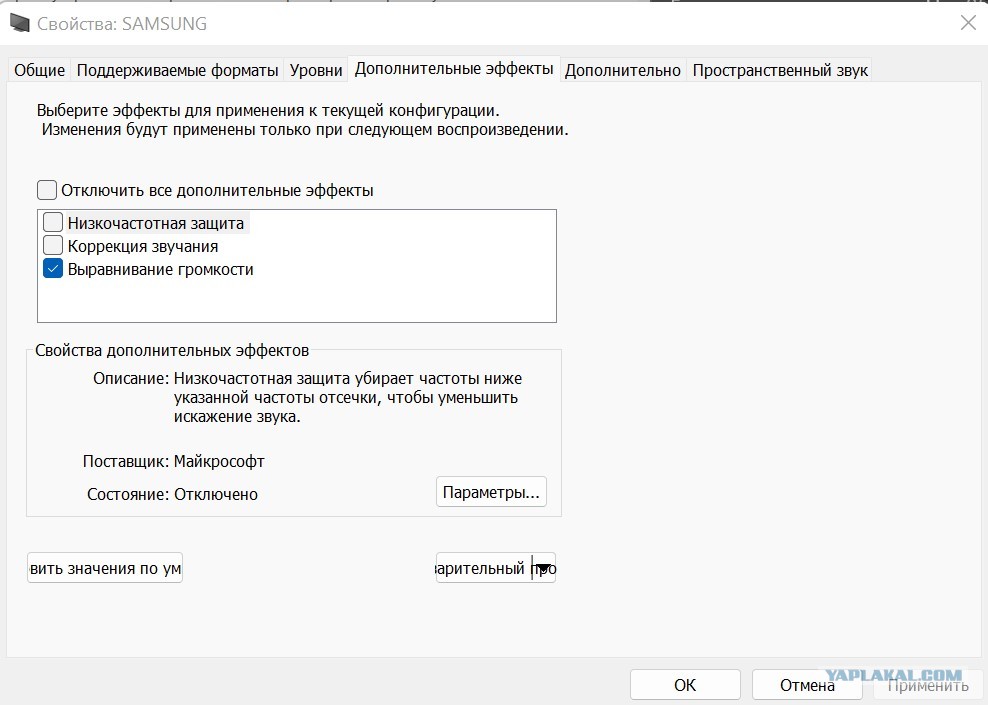Image resolution: width=988 pixels, height=705 pixels.
Task: Click the preview playback button
Action: pyautogui.click(x=483, y=568)
